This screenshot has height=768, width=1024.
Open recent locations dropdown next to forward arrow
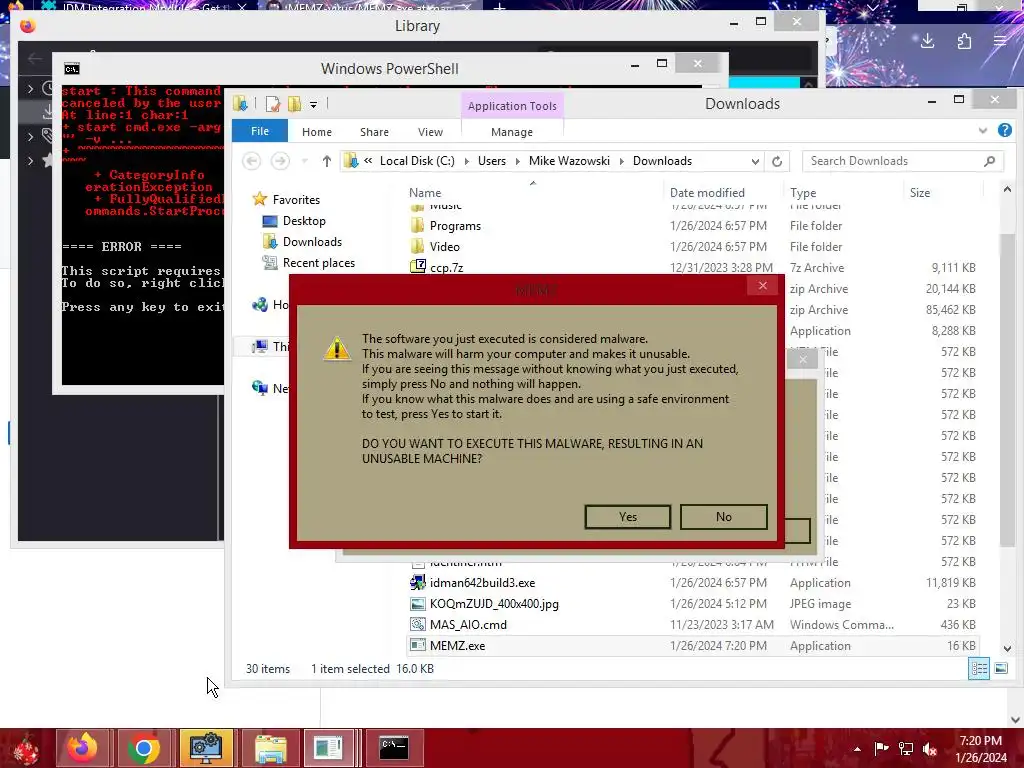click(304, 161)
